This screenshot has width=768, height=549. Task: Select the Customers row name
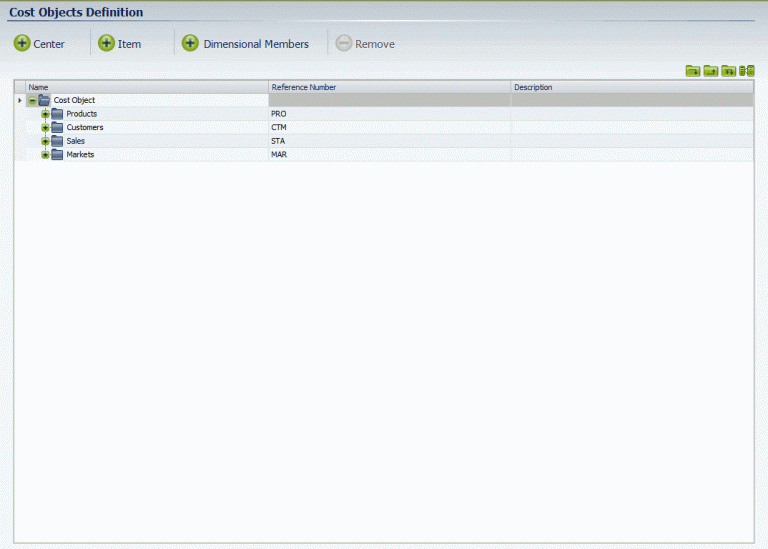[85, 127]
